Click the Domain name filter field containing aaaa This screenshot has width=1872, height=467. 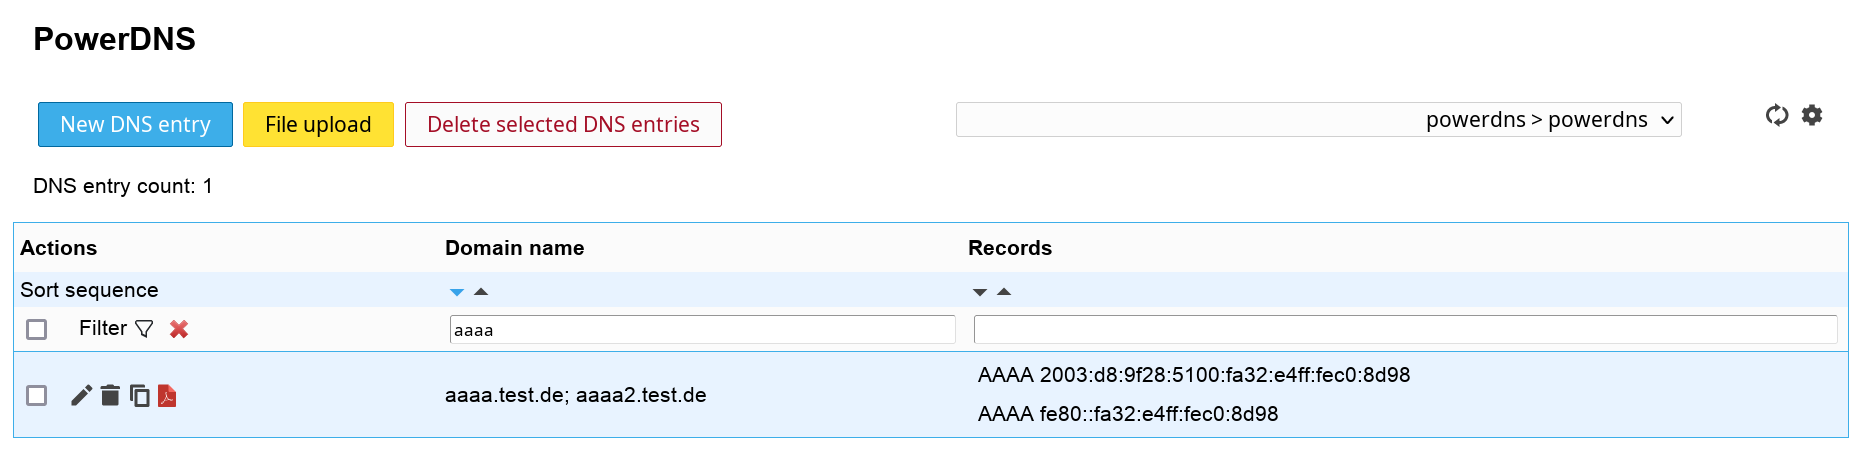click(x=702, y=330)
